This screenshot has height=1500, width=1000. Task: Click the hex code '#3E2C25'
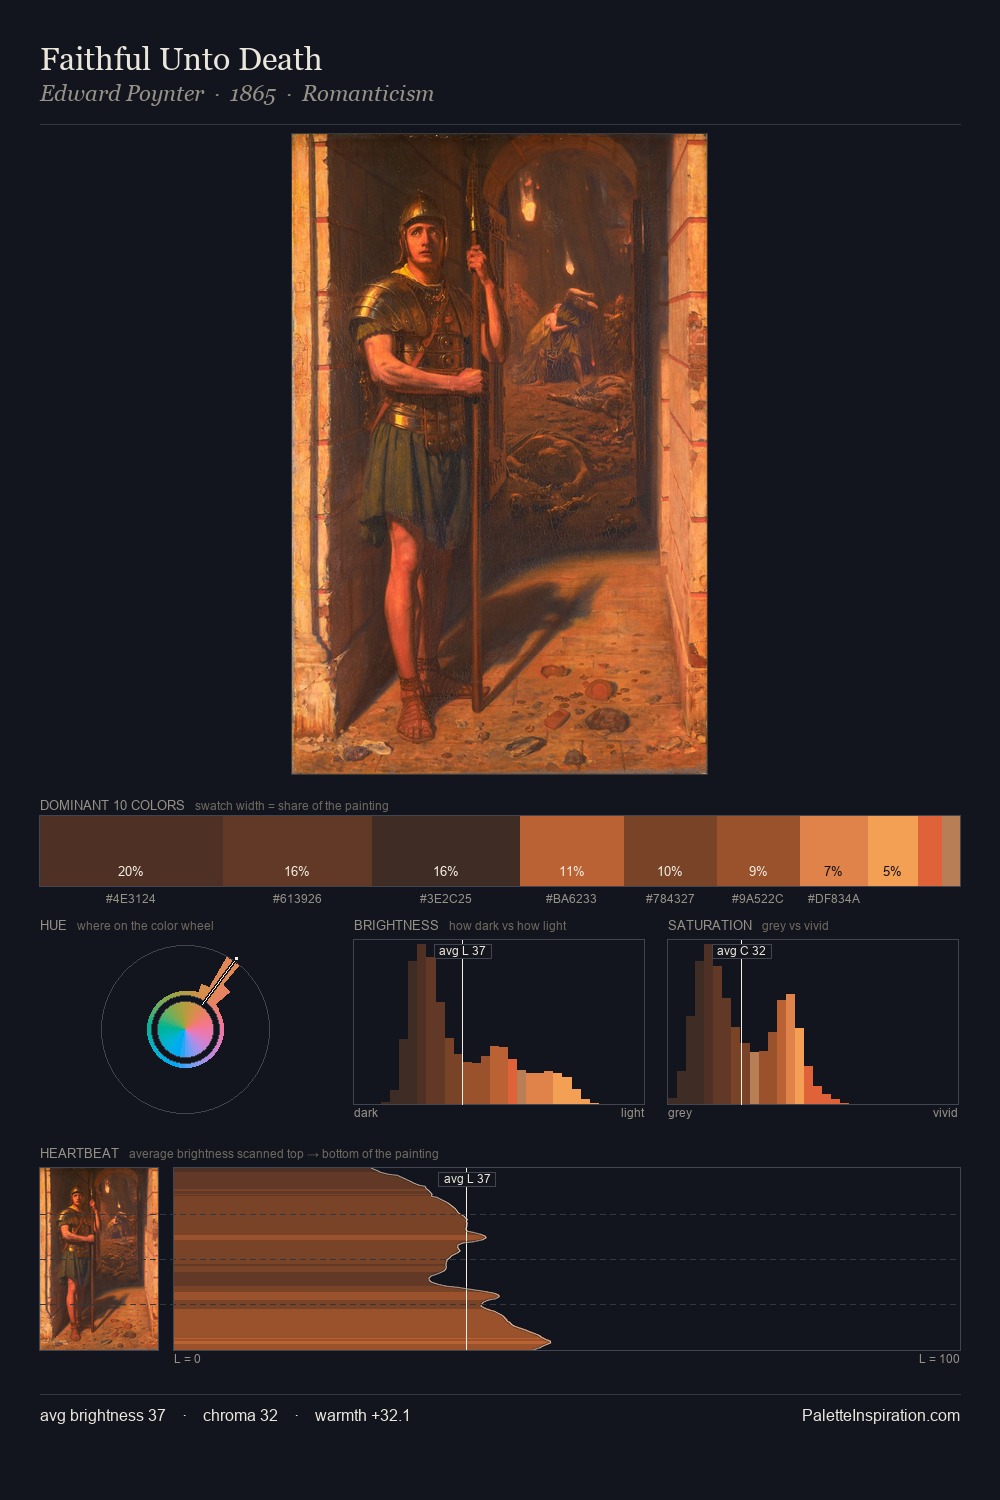(446, 899)
